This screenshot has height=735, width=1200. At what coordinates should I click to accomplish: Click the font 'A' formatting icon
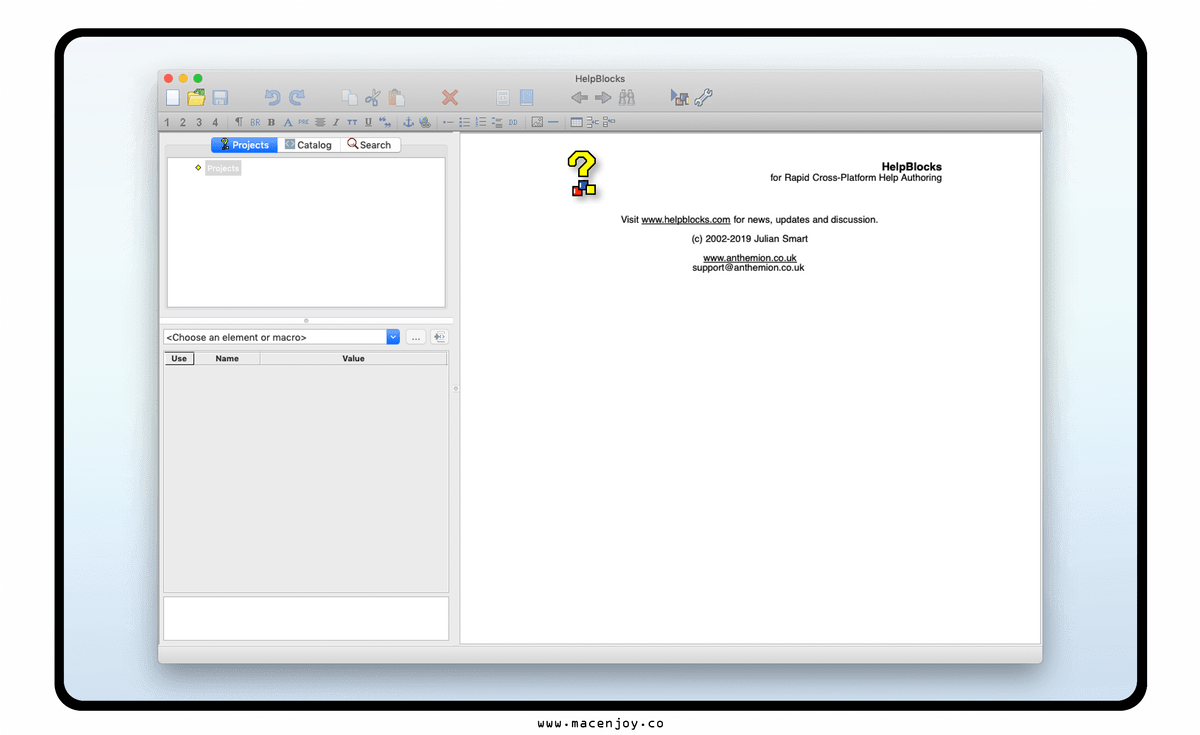tap(288, 122)
